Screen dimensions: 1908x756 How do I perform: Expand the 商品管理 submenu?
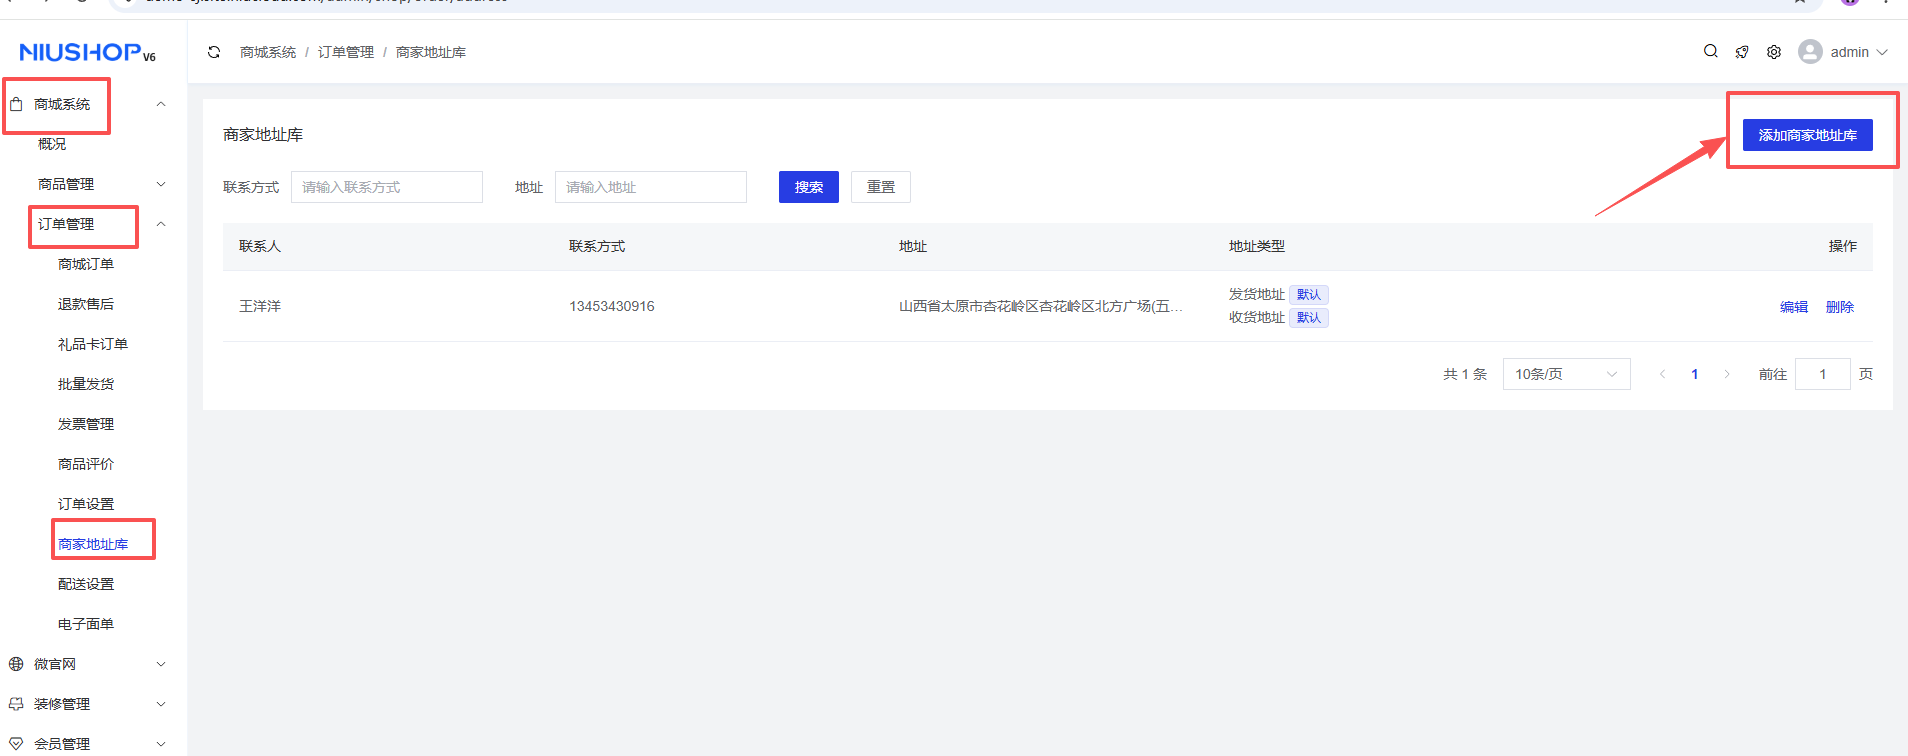(161, 184)
